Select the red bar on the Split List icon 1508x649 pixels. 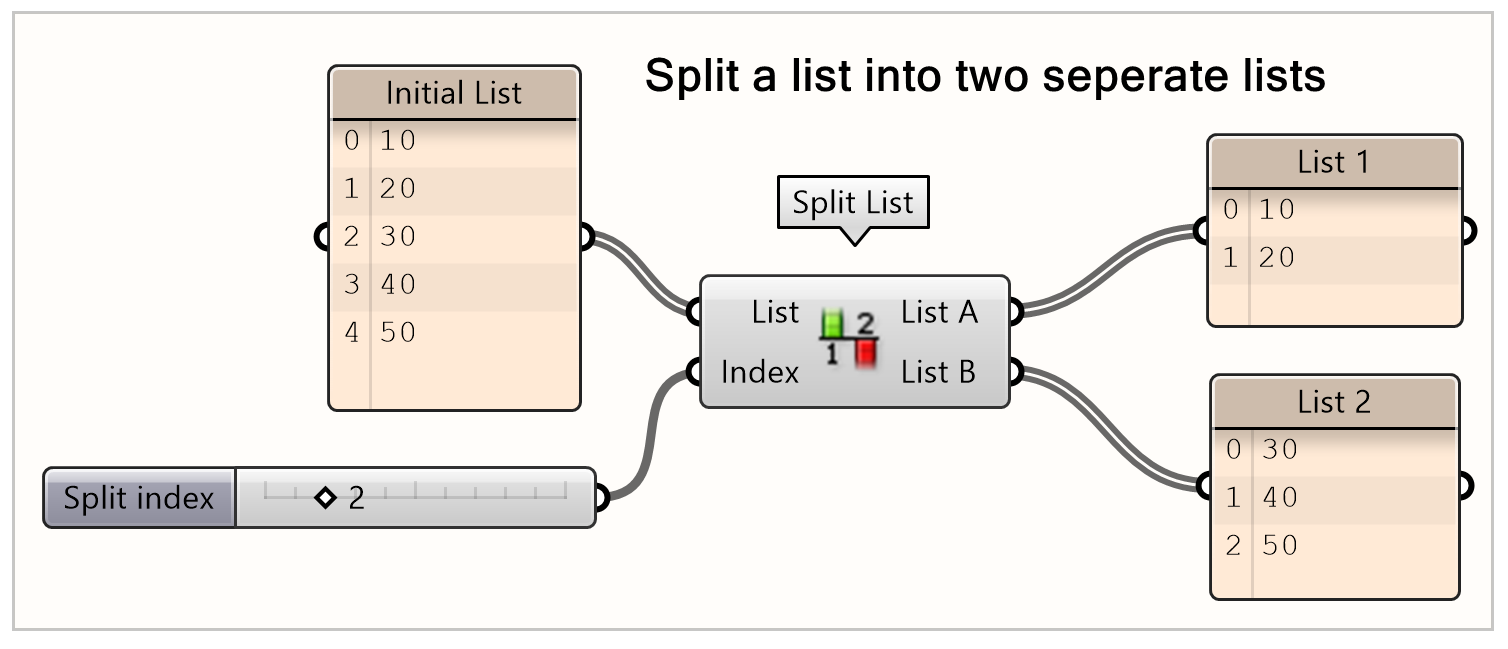863,353
